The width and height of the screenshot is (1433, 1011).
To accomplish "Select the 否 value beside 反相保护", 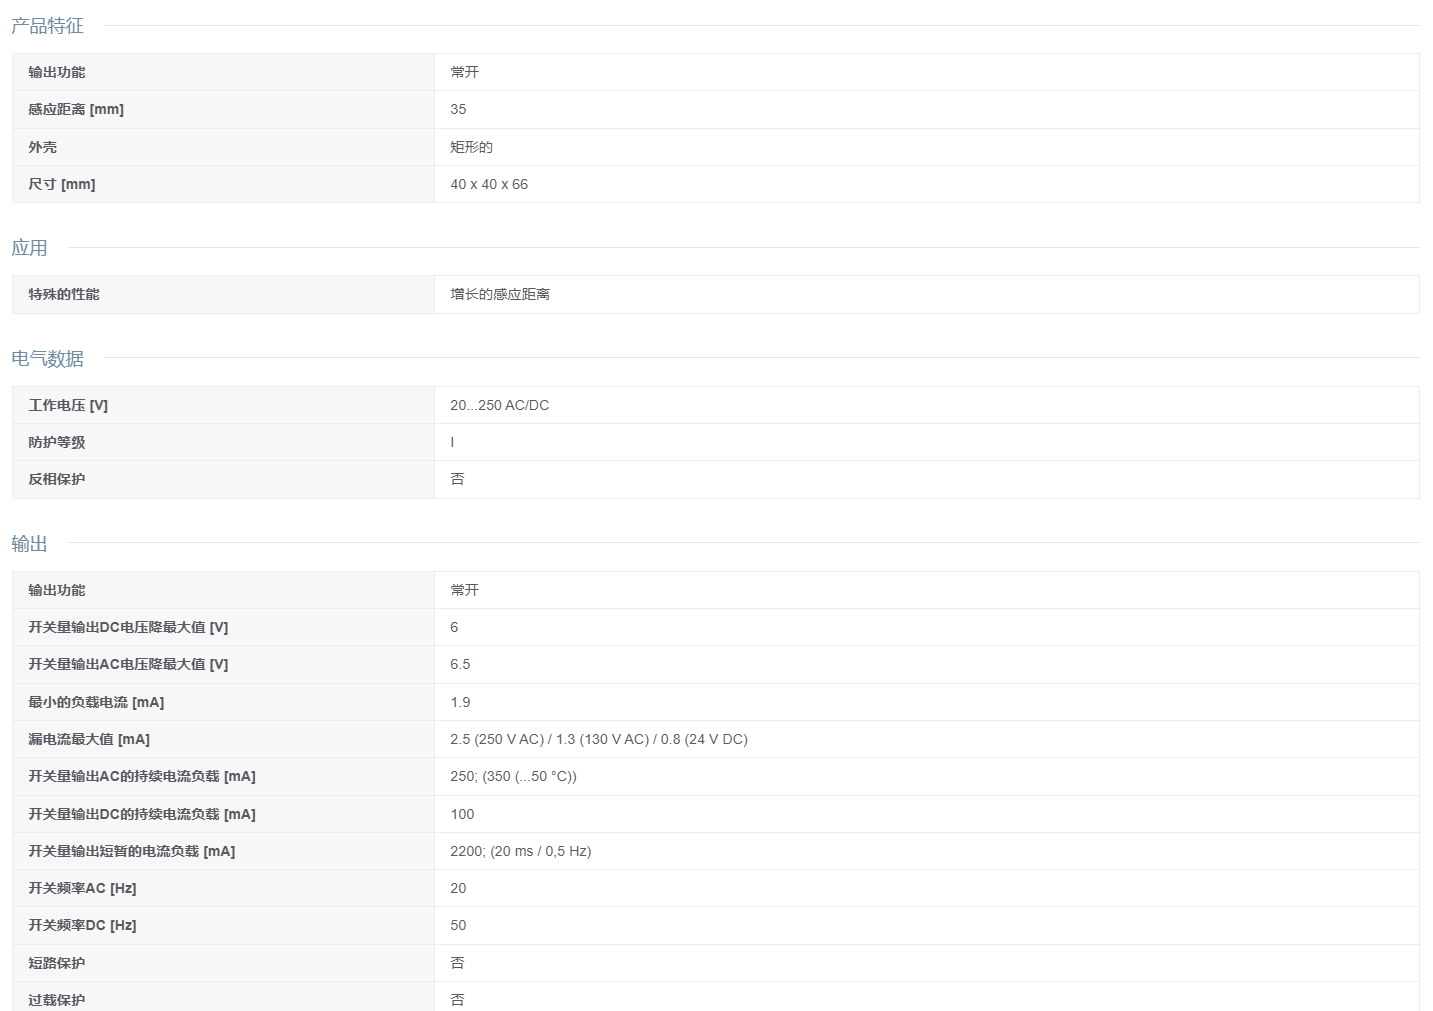I will [457, 479].
